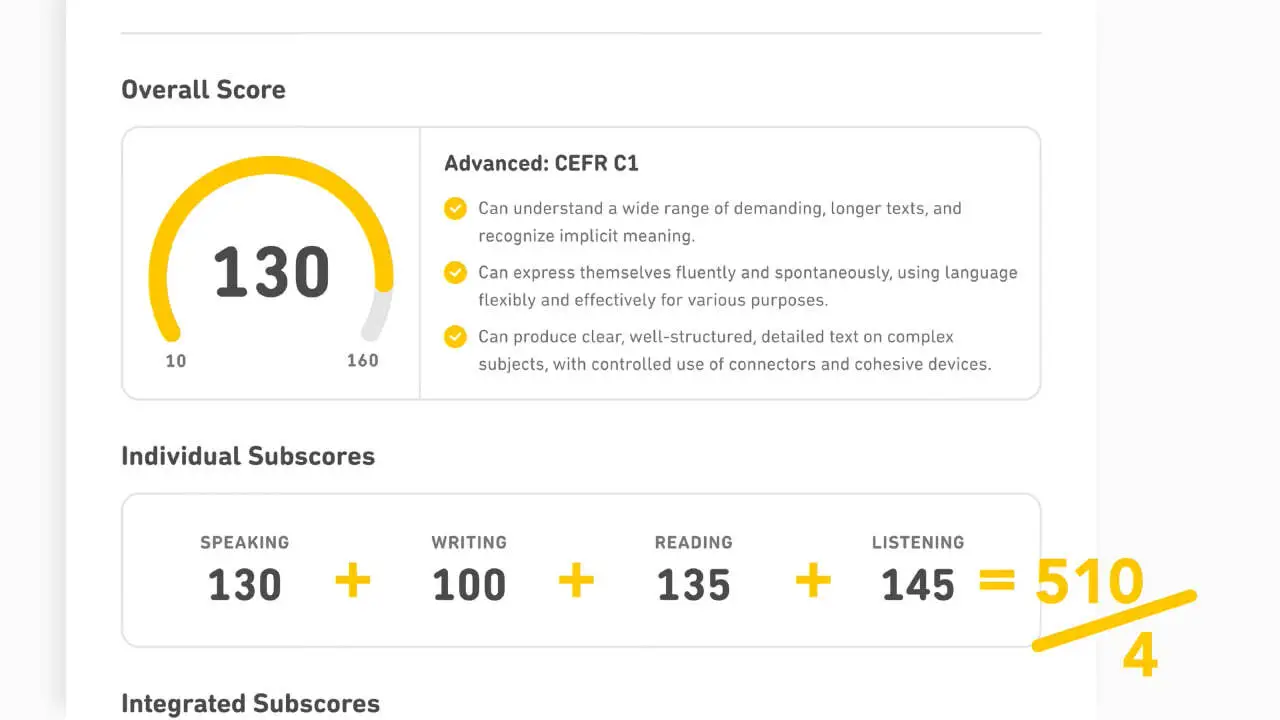Click the plus sign between Reading and Listening

point(813,581)
